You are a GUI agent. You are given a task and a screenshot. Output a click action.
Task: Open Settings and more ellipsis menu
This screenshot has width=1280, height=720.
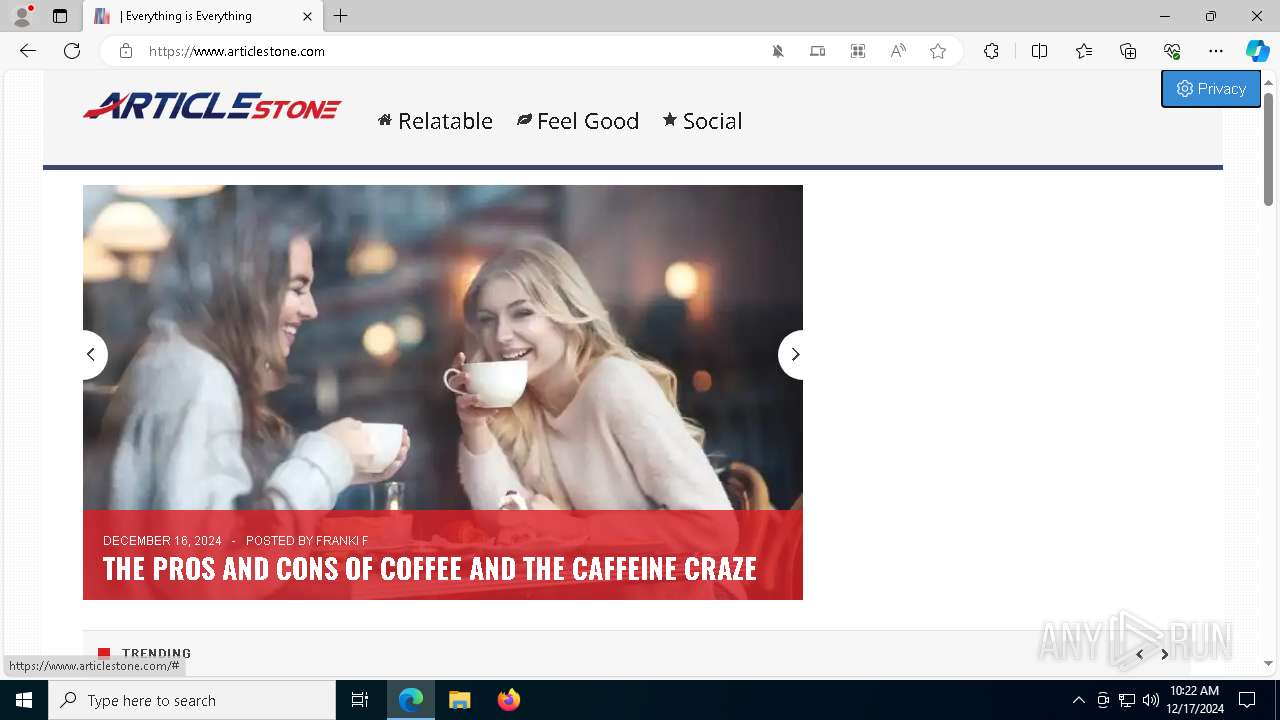[1216, 51]
